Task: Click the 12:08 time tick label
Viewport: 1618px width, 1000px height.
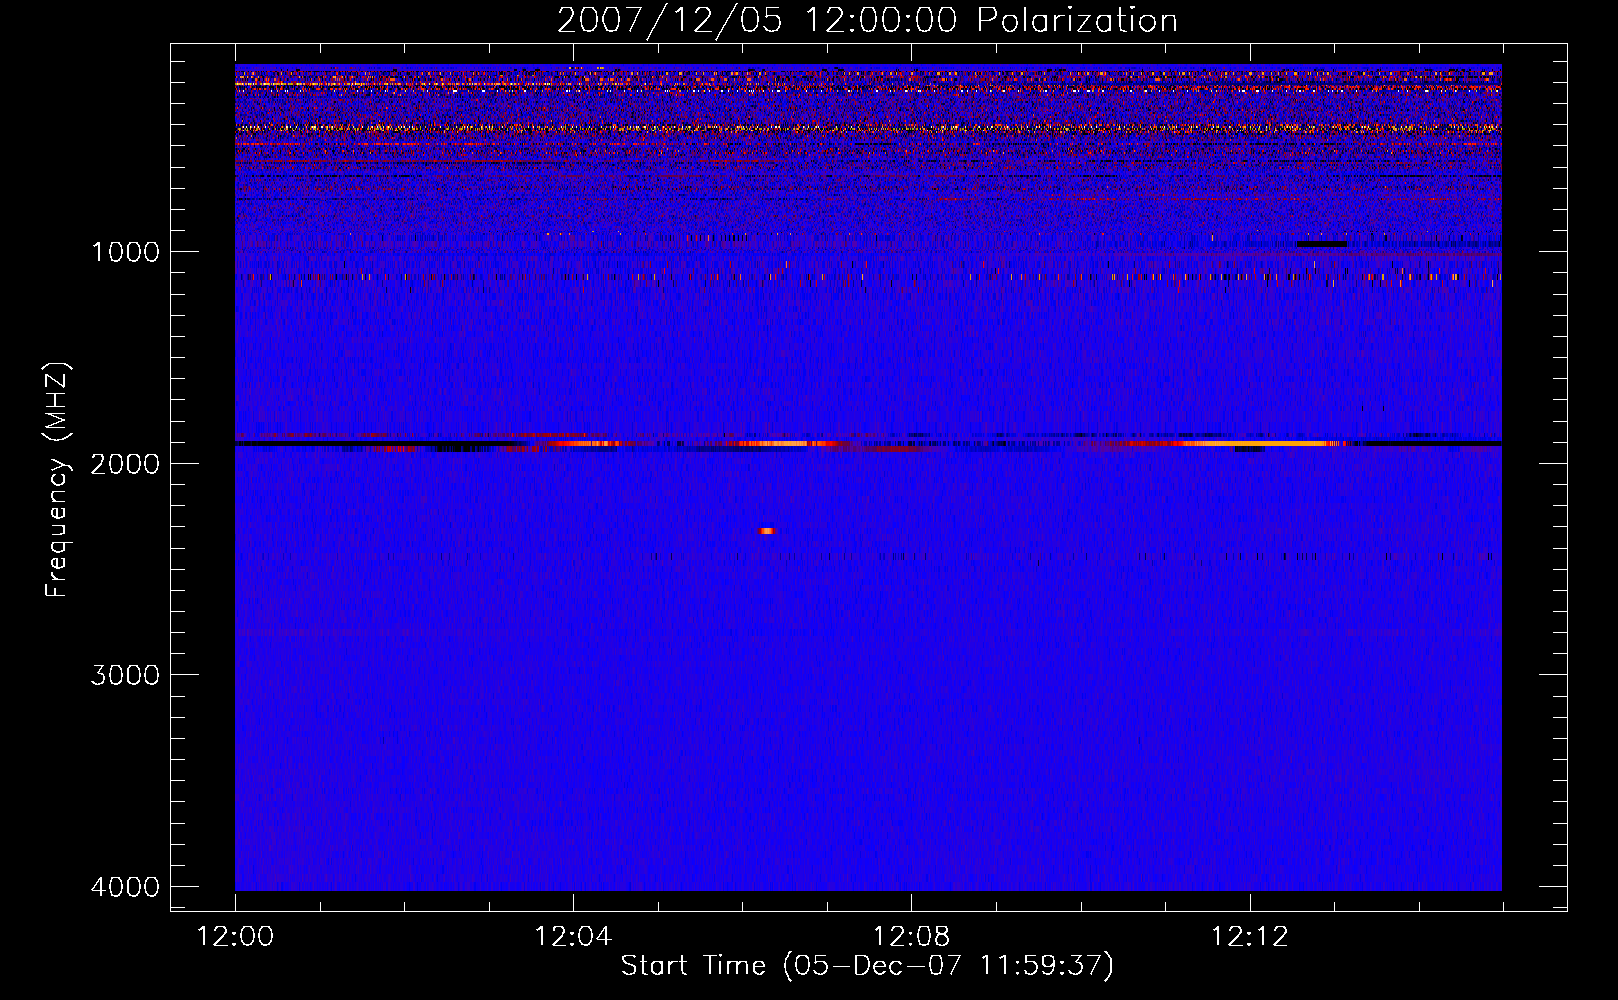Action: 911,937
